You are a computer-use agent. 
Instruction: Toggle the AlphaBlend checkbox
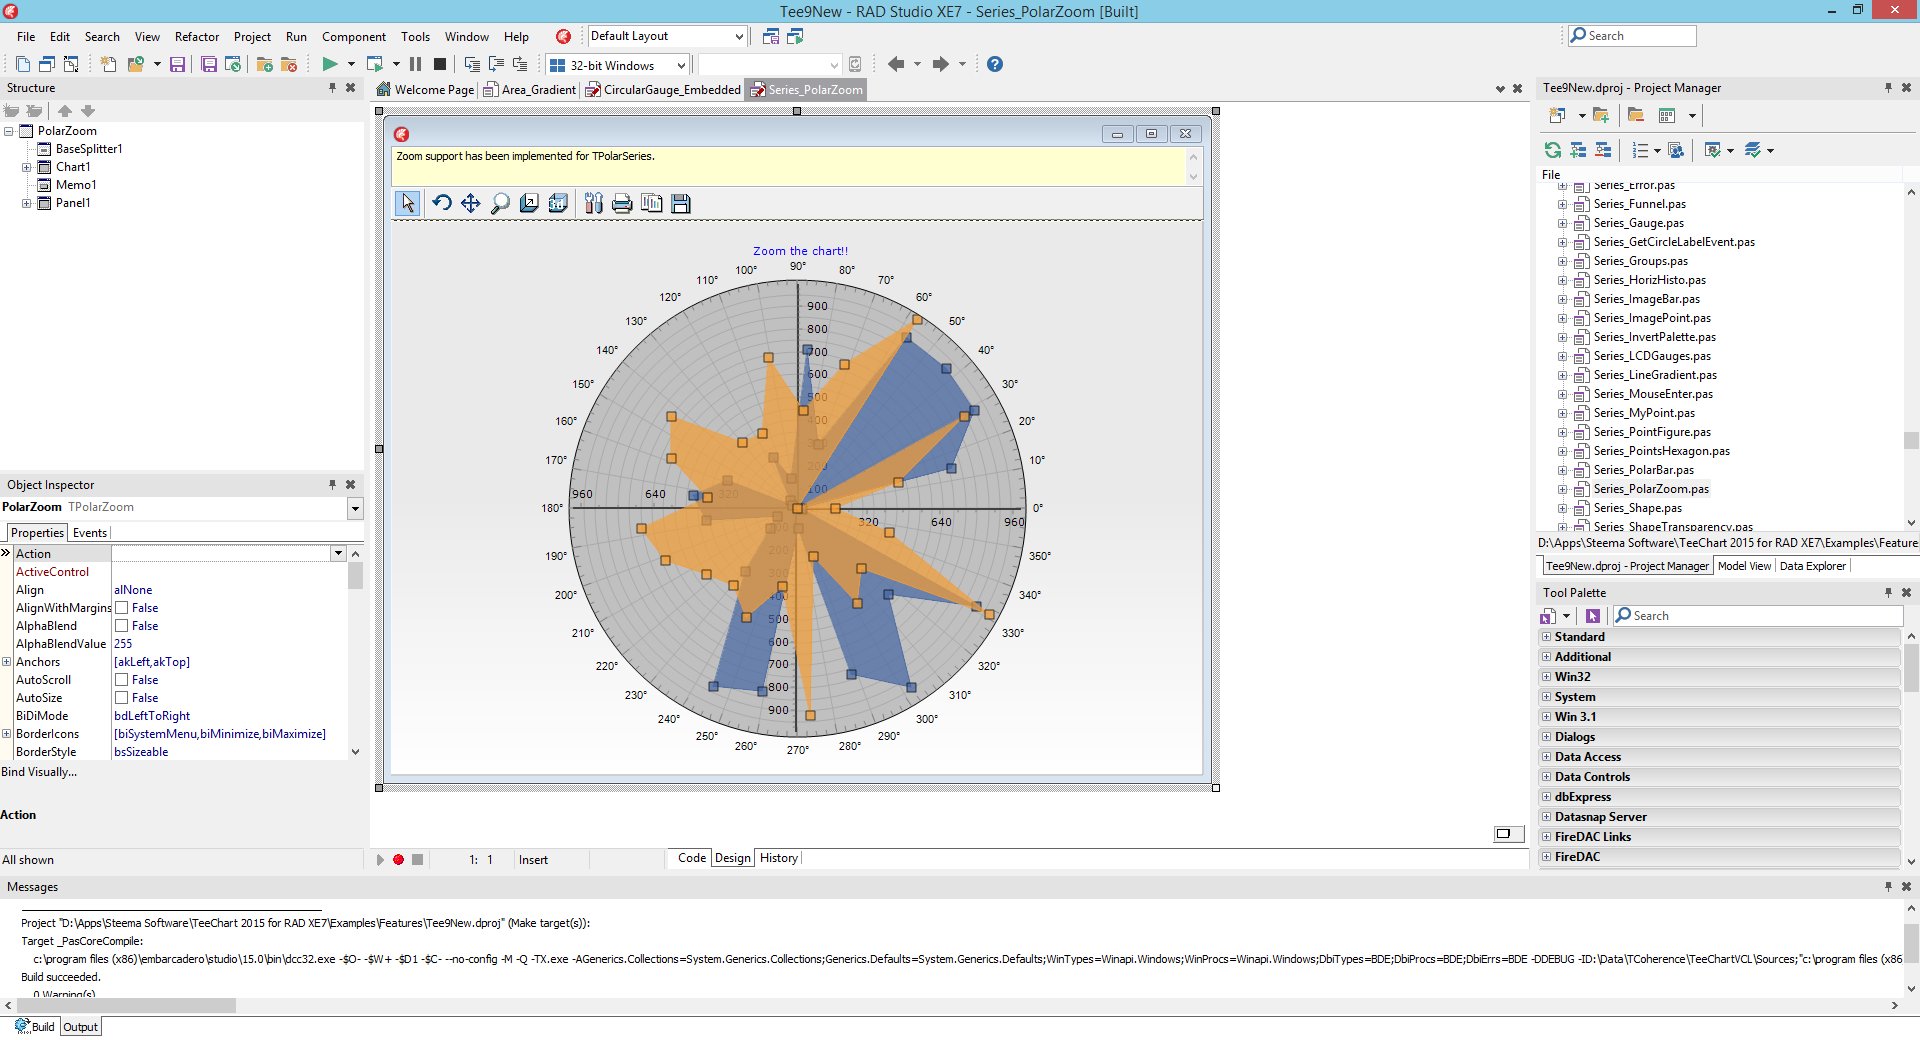121,626
